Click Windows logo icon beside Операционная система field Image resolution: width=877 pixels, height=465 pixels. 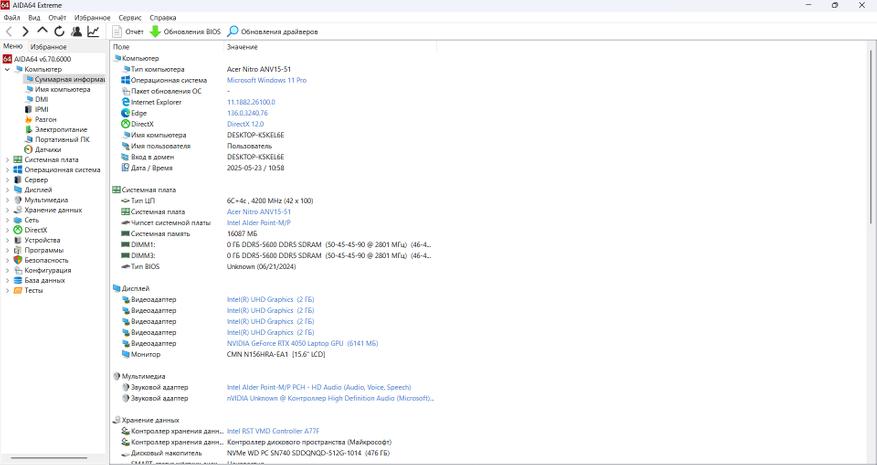tap(125, 81)
